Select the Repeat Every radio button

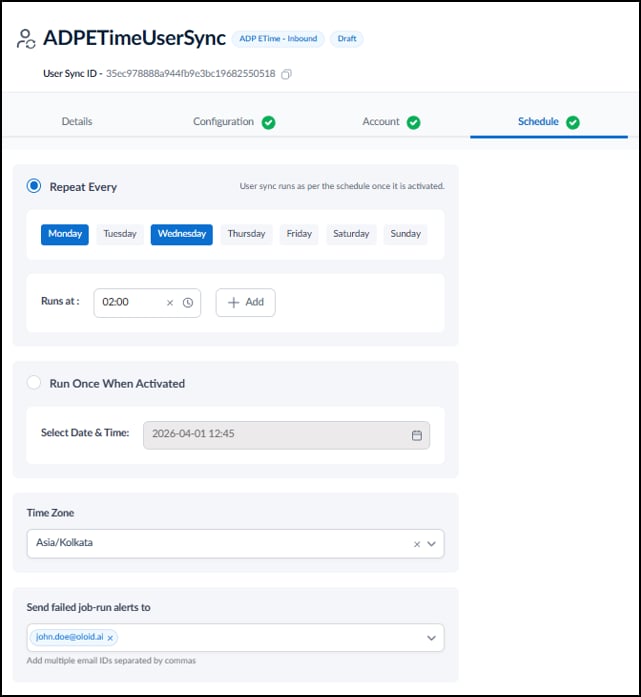34,186
